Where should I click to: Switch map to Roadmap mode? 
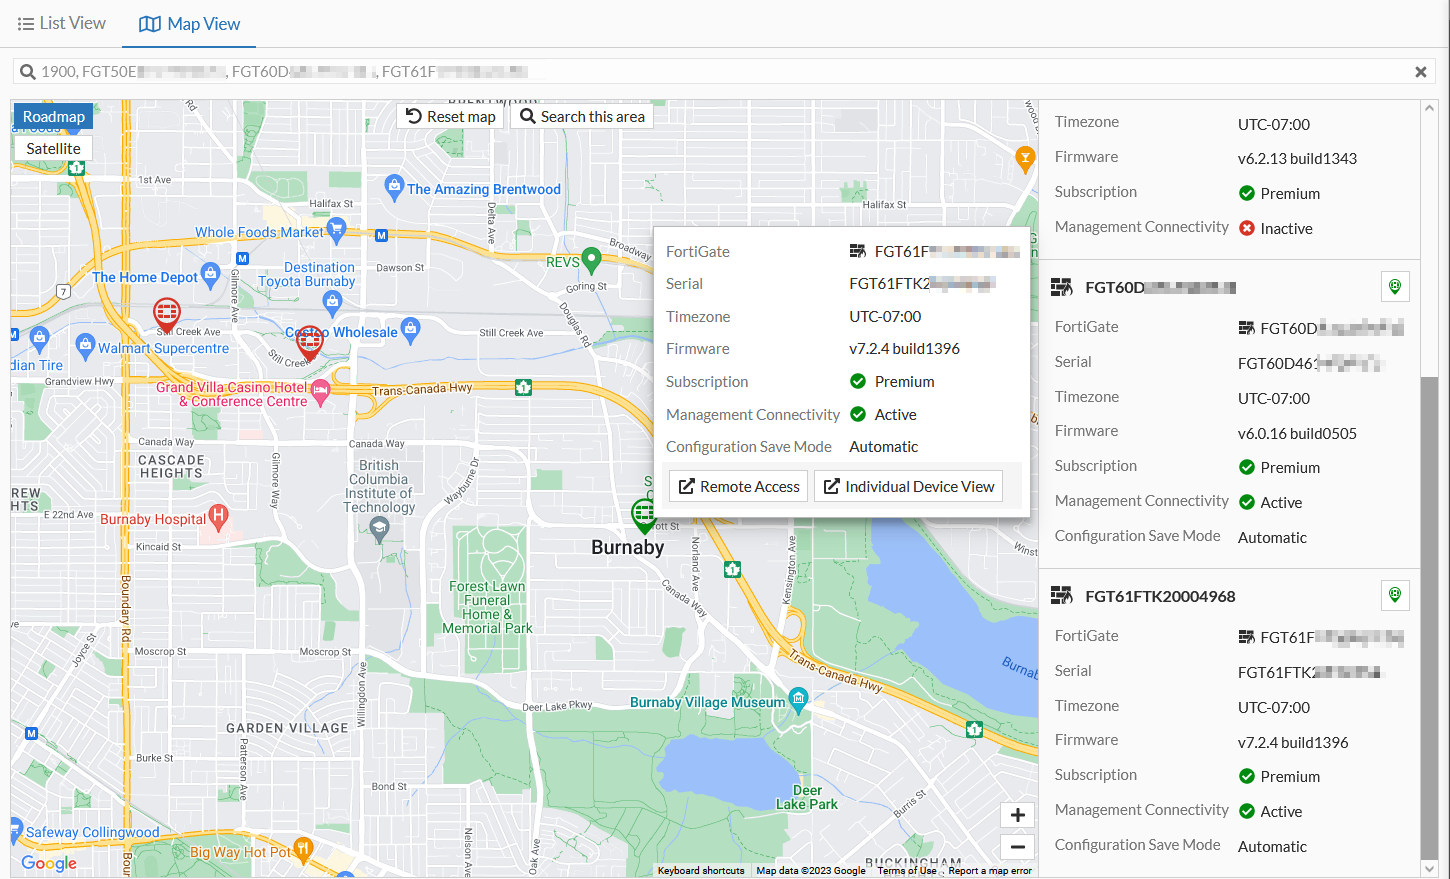pos(54,117)
